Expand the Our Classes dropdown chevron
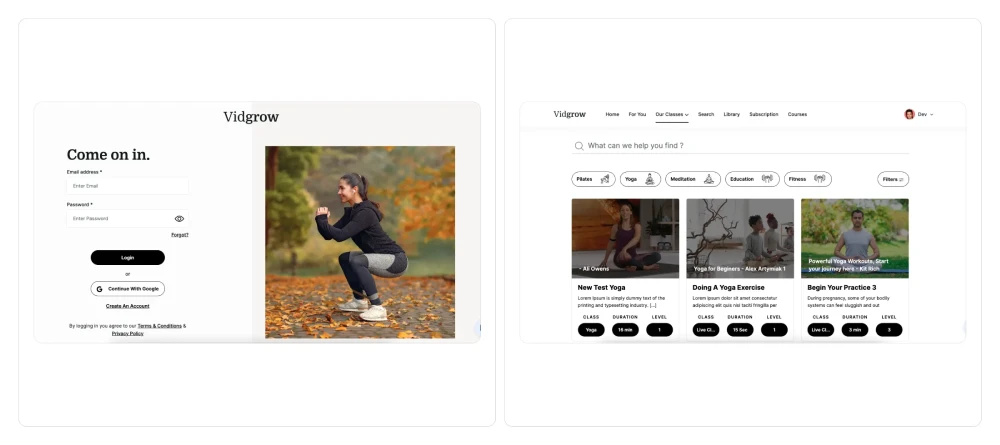Viewport: 1000px width, 445px height. 686,115
